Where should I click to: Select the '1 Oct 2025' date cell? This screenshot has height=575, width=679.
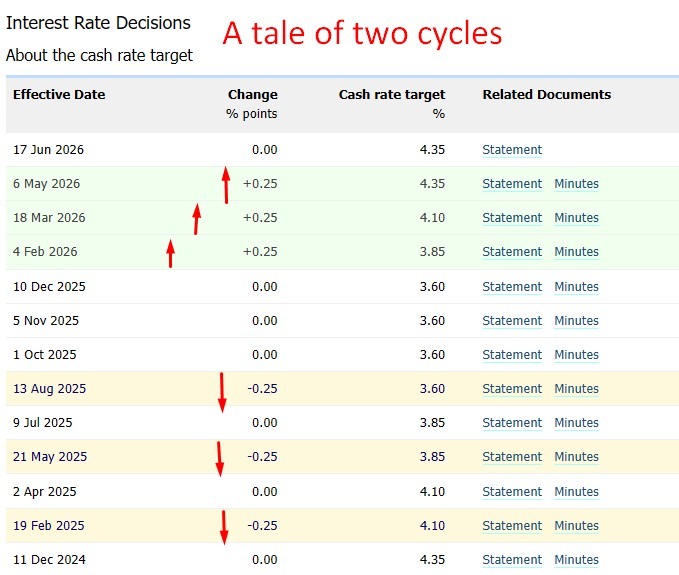[45, 355]
